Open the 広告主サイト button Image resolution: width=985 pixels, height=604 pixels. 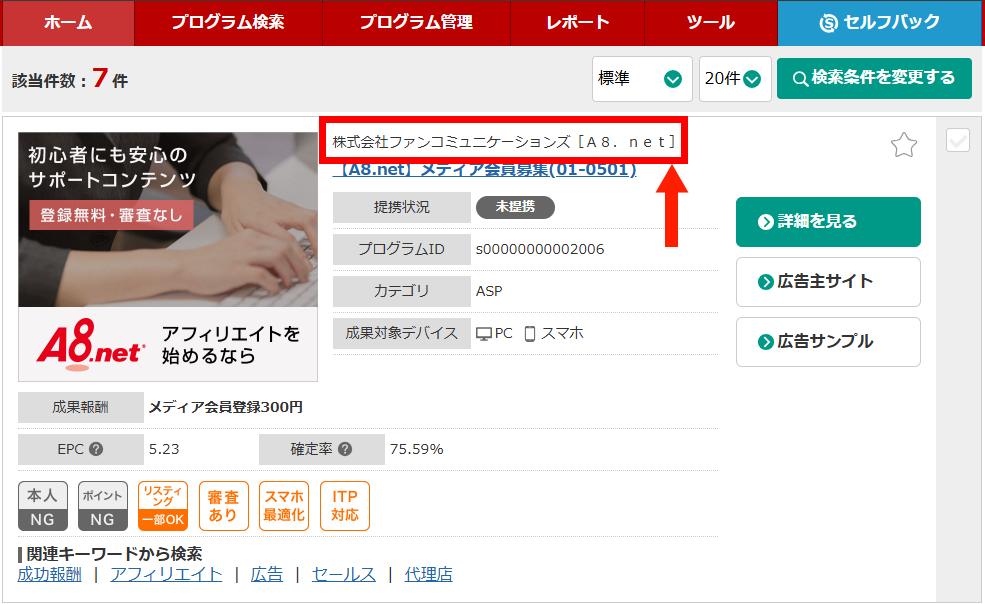coord(828,282)
